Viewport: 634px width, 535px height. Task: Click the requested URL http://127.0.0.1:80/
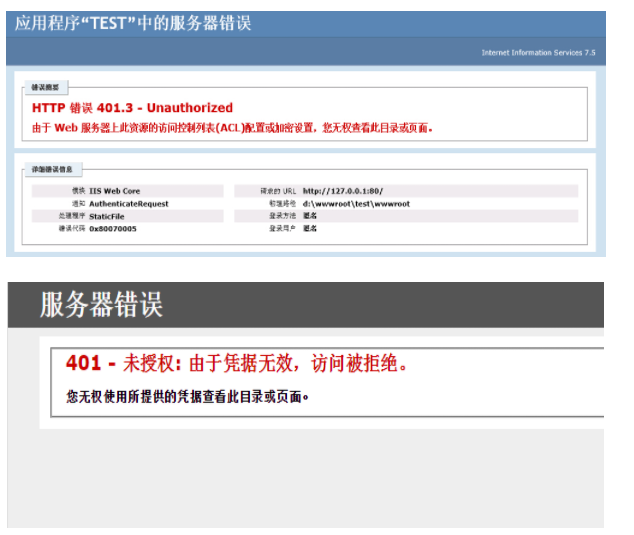click(x=343, y=191)
